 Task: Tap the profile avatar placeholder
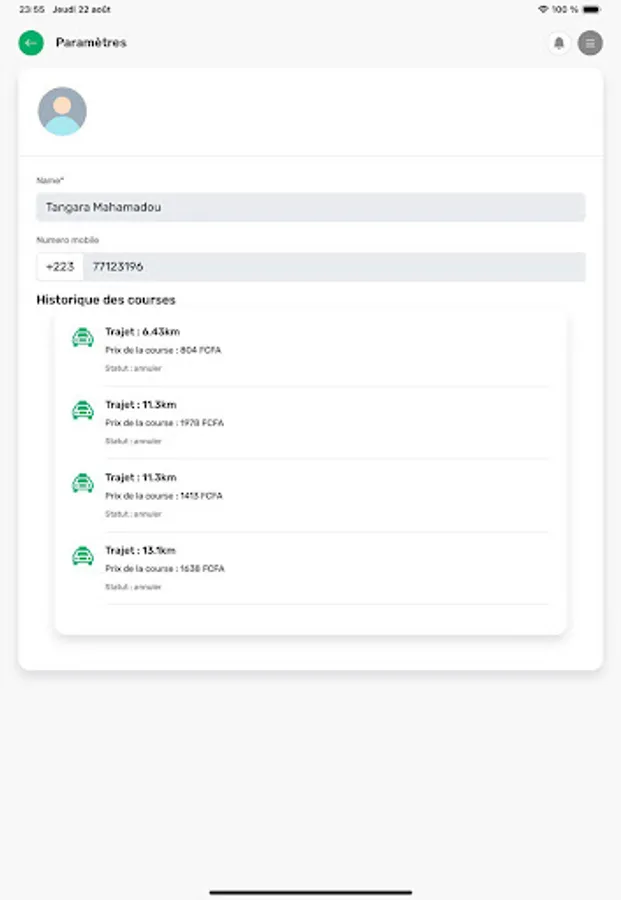62,110
